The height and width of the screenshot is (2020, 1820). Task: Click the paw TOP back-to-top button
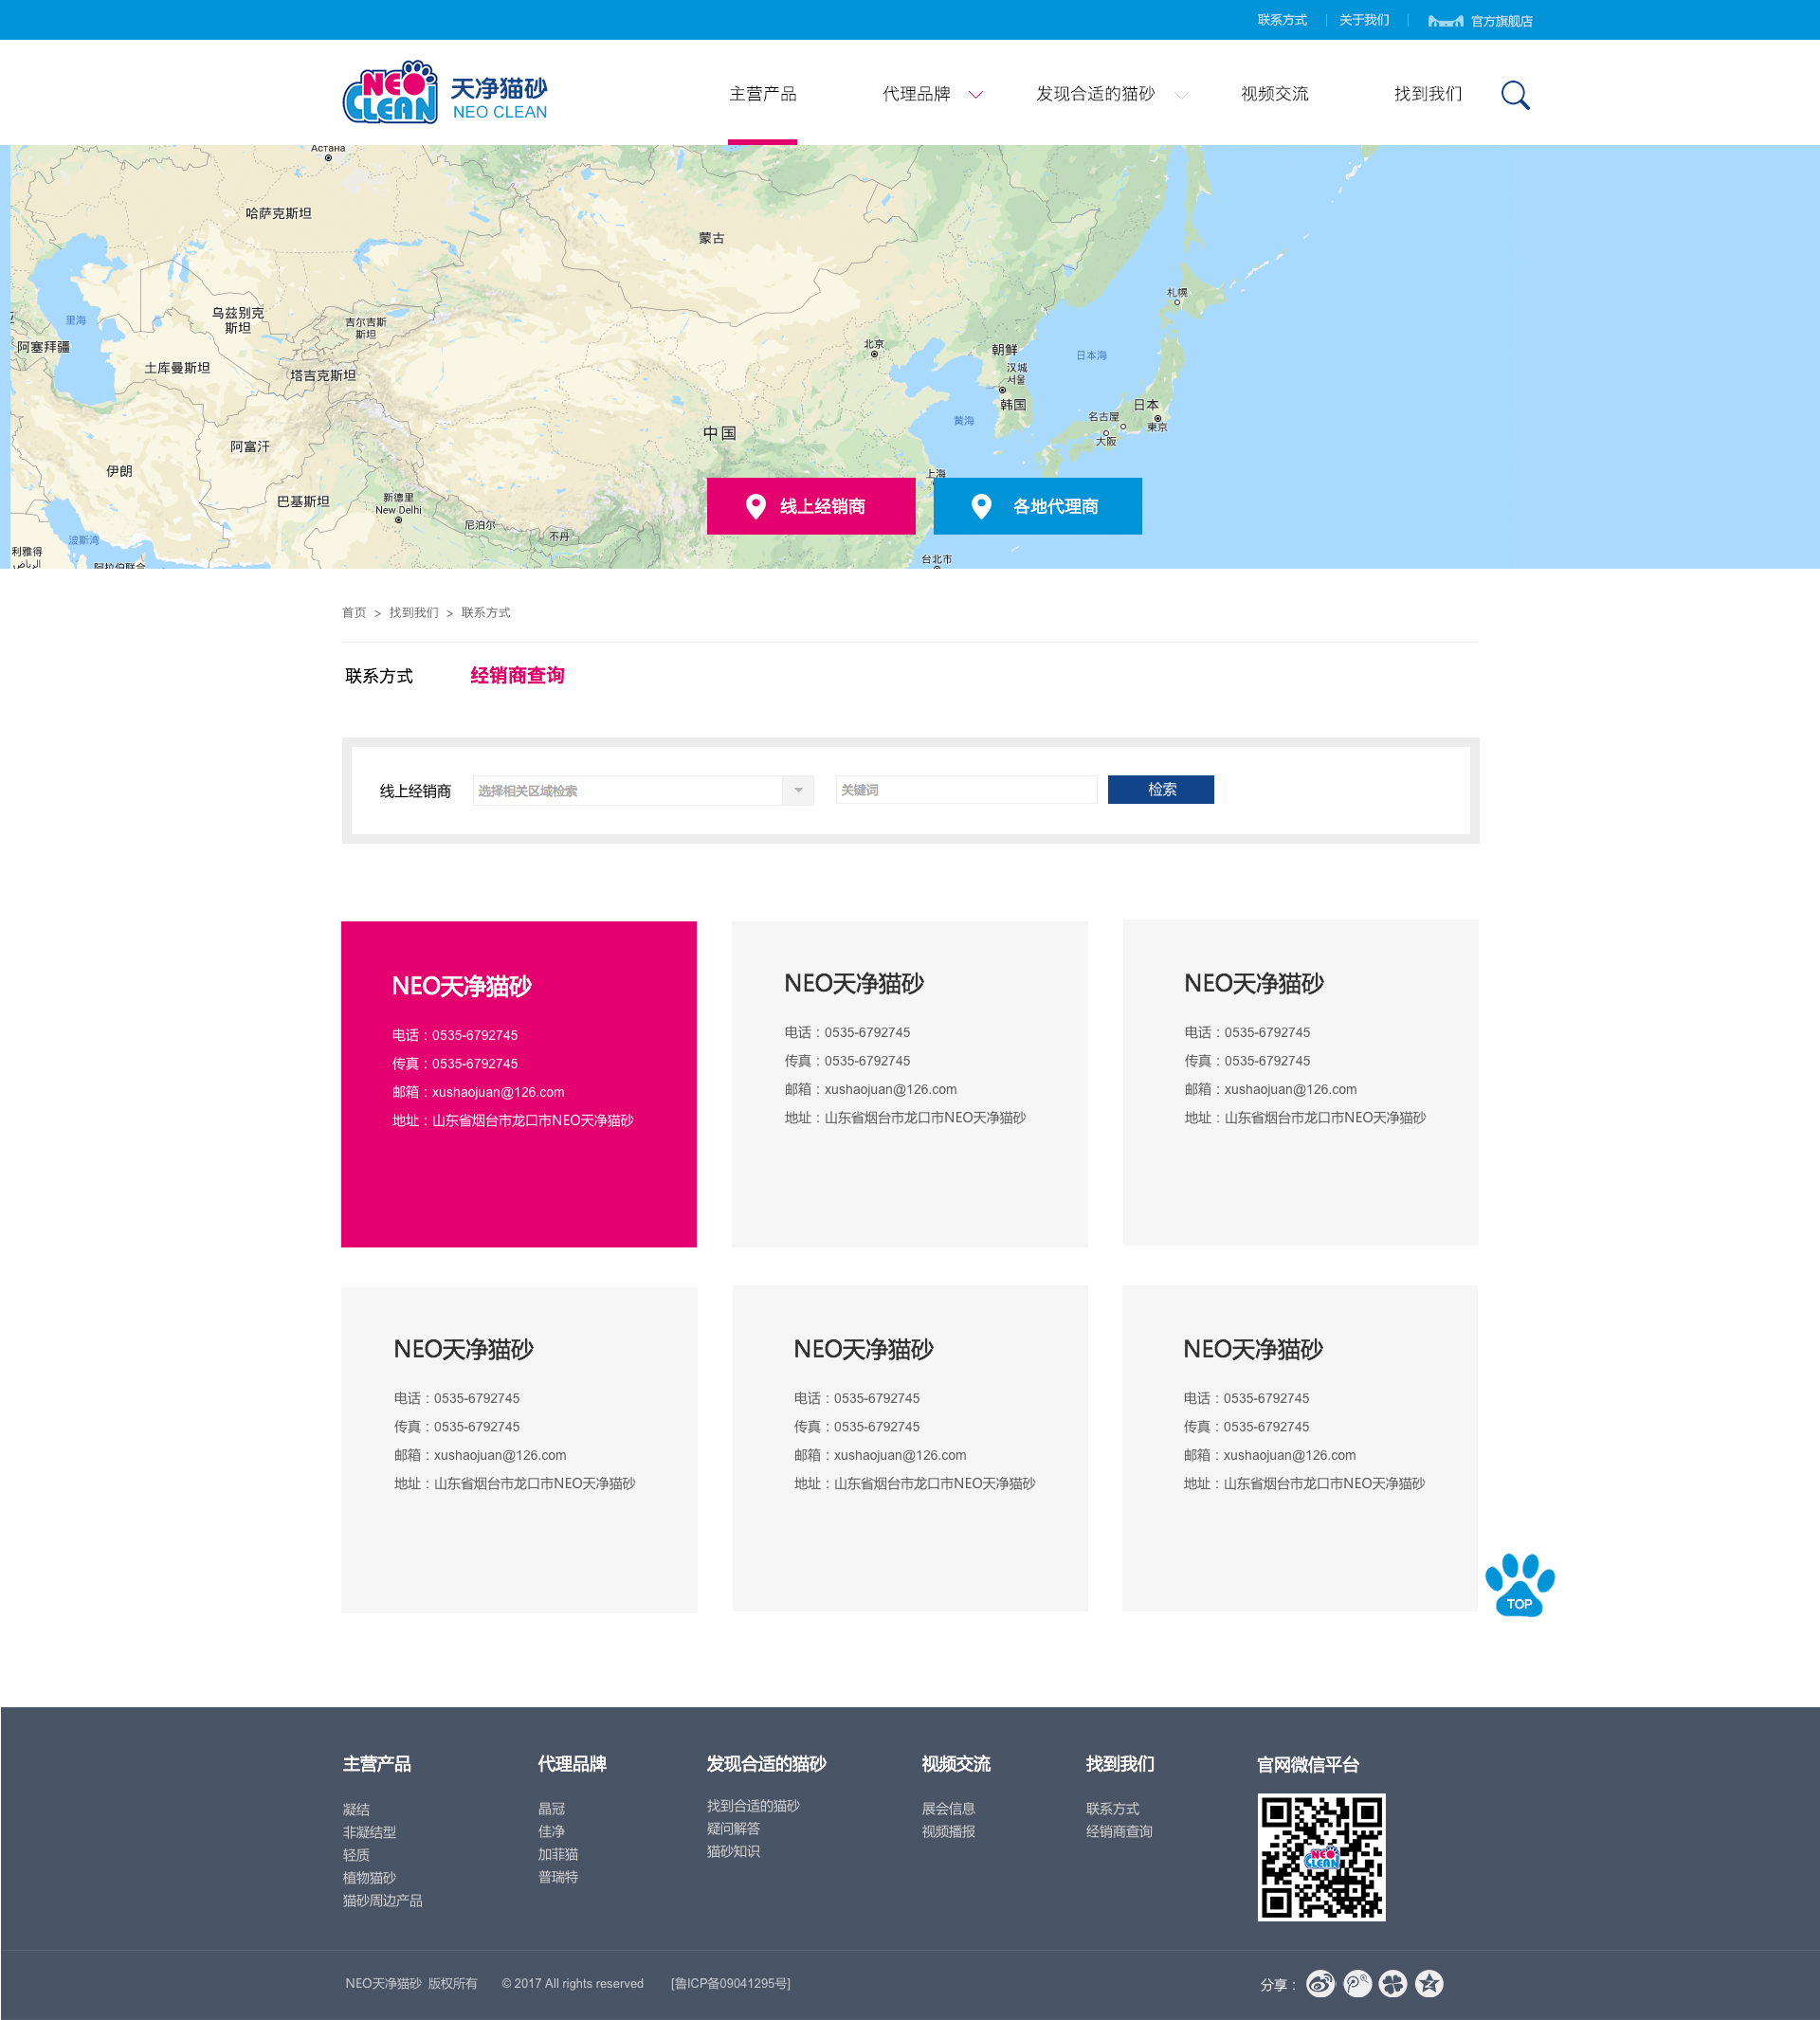1519,1584
